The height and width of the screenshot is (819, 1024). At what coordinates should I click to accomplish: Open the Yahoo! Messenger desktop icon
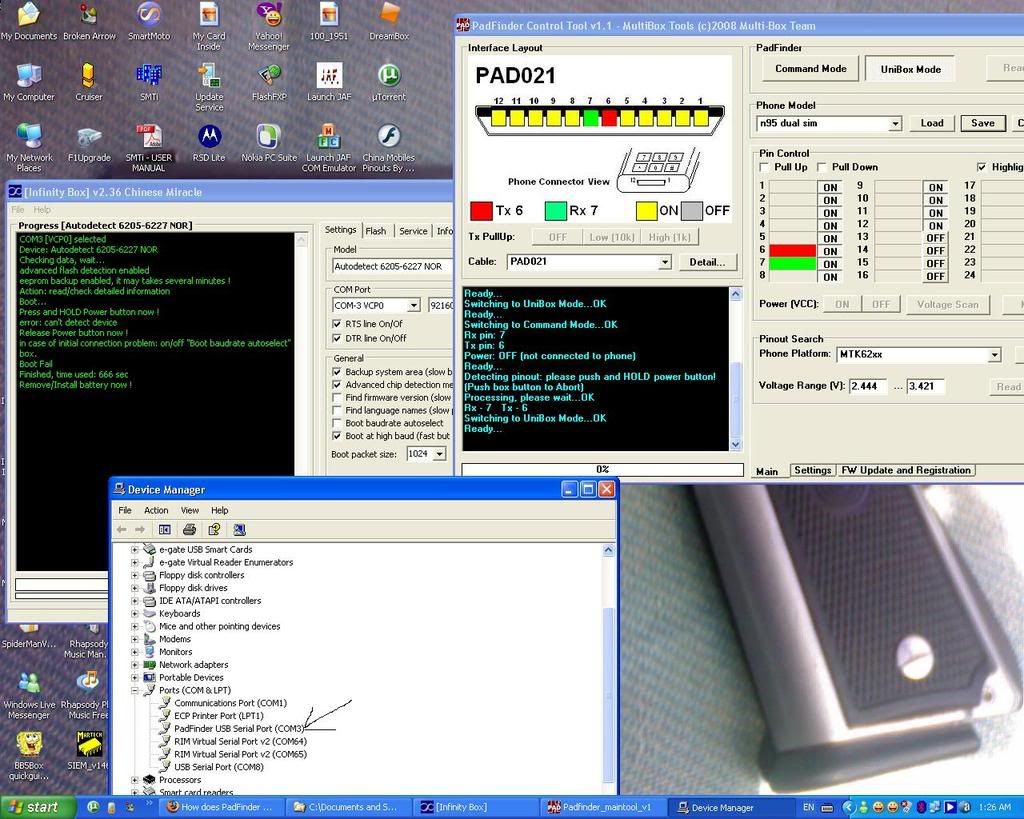click(x=268, y=26)
